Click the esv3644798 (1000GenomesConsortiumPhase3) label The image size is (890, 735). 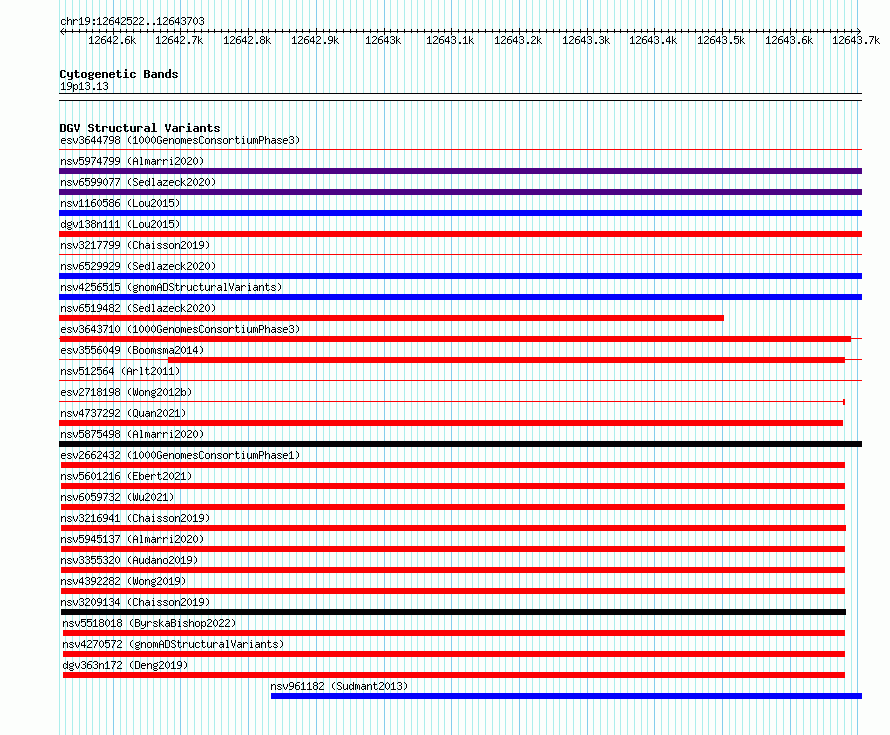(x=180, y=140)
